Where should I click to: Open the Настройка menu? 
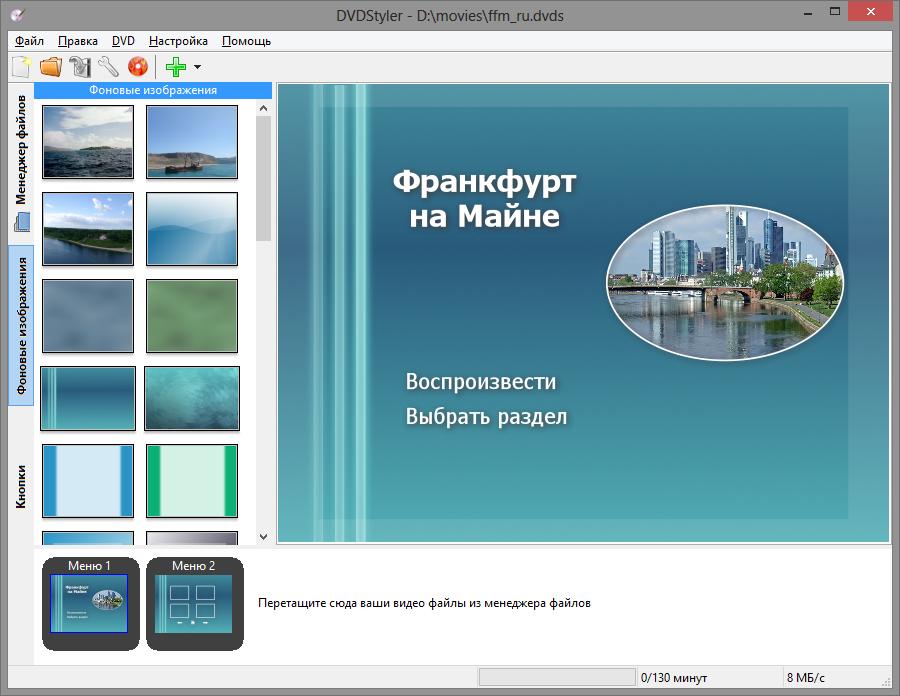[178, 41]
